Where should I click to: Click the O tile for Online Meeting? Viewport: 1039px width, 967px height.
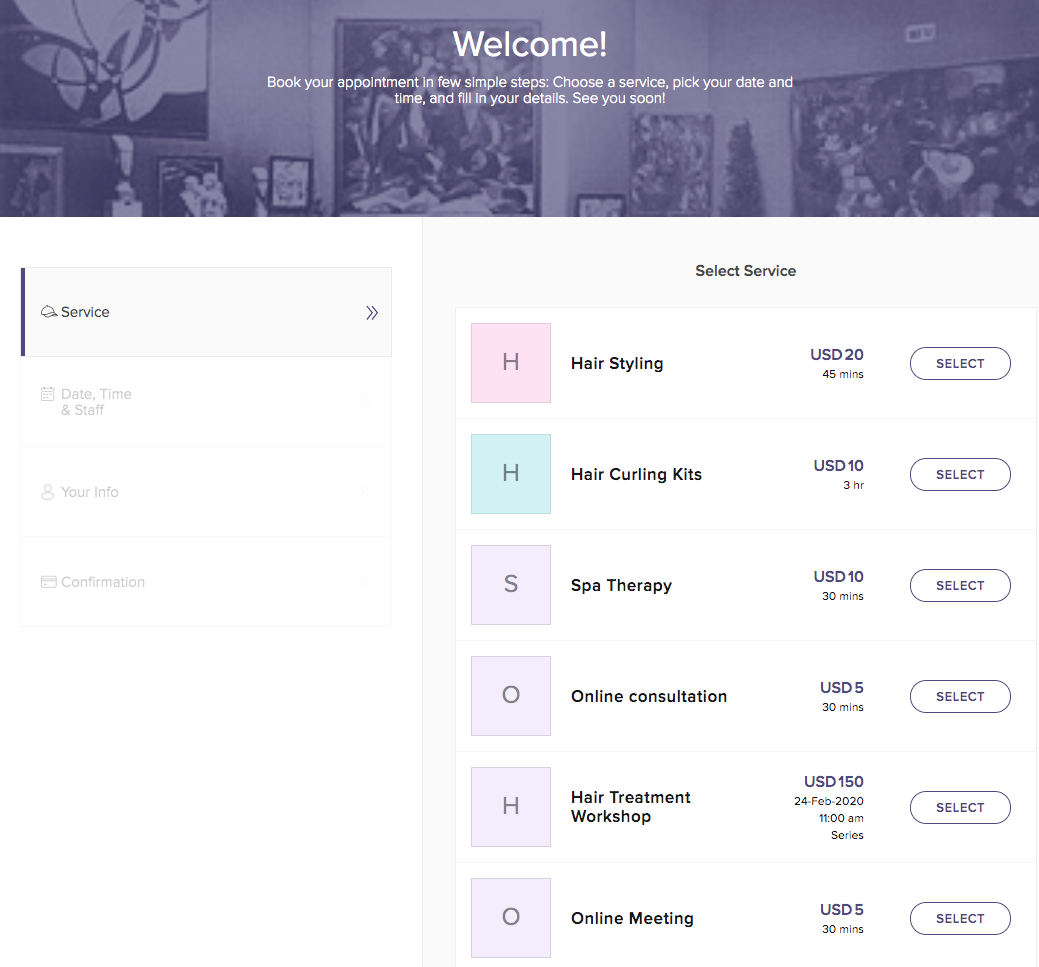pyautogui.click(x=511, y=918)
